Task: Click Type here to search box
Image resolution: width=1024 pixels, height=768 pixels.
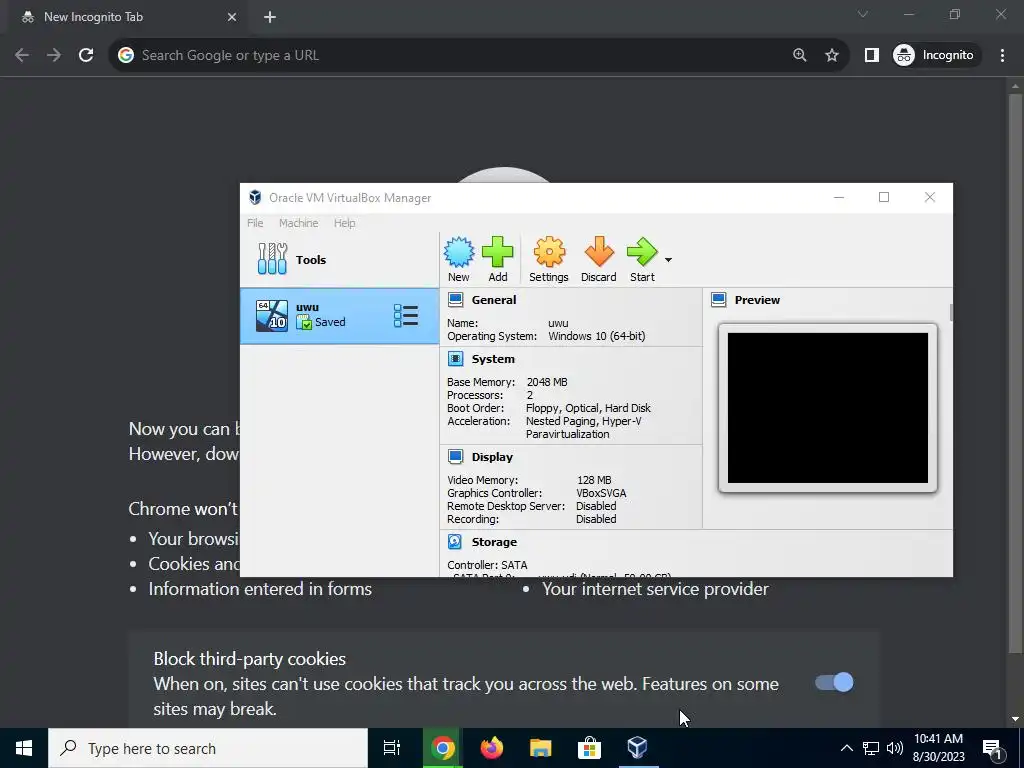Action: [208, 748]
